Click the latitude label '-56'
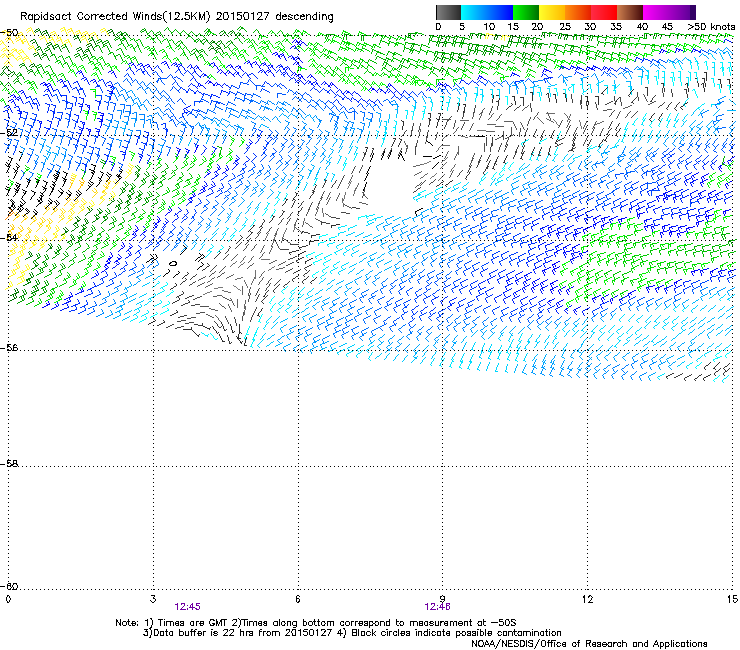 [9, 347]
